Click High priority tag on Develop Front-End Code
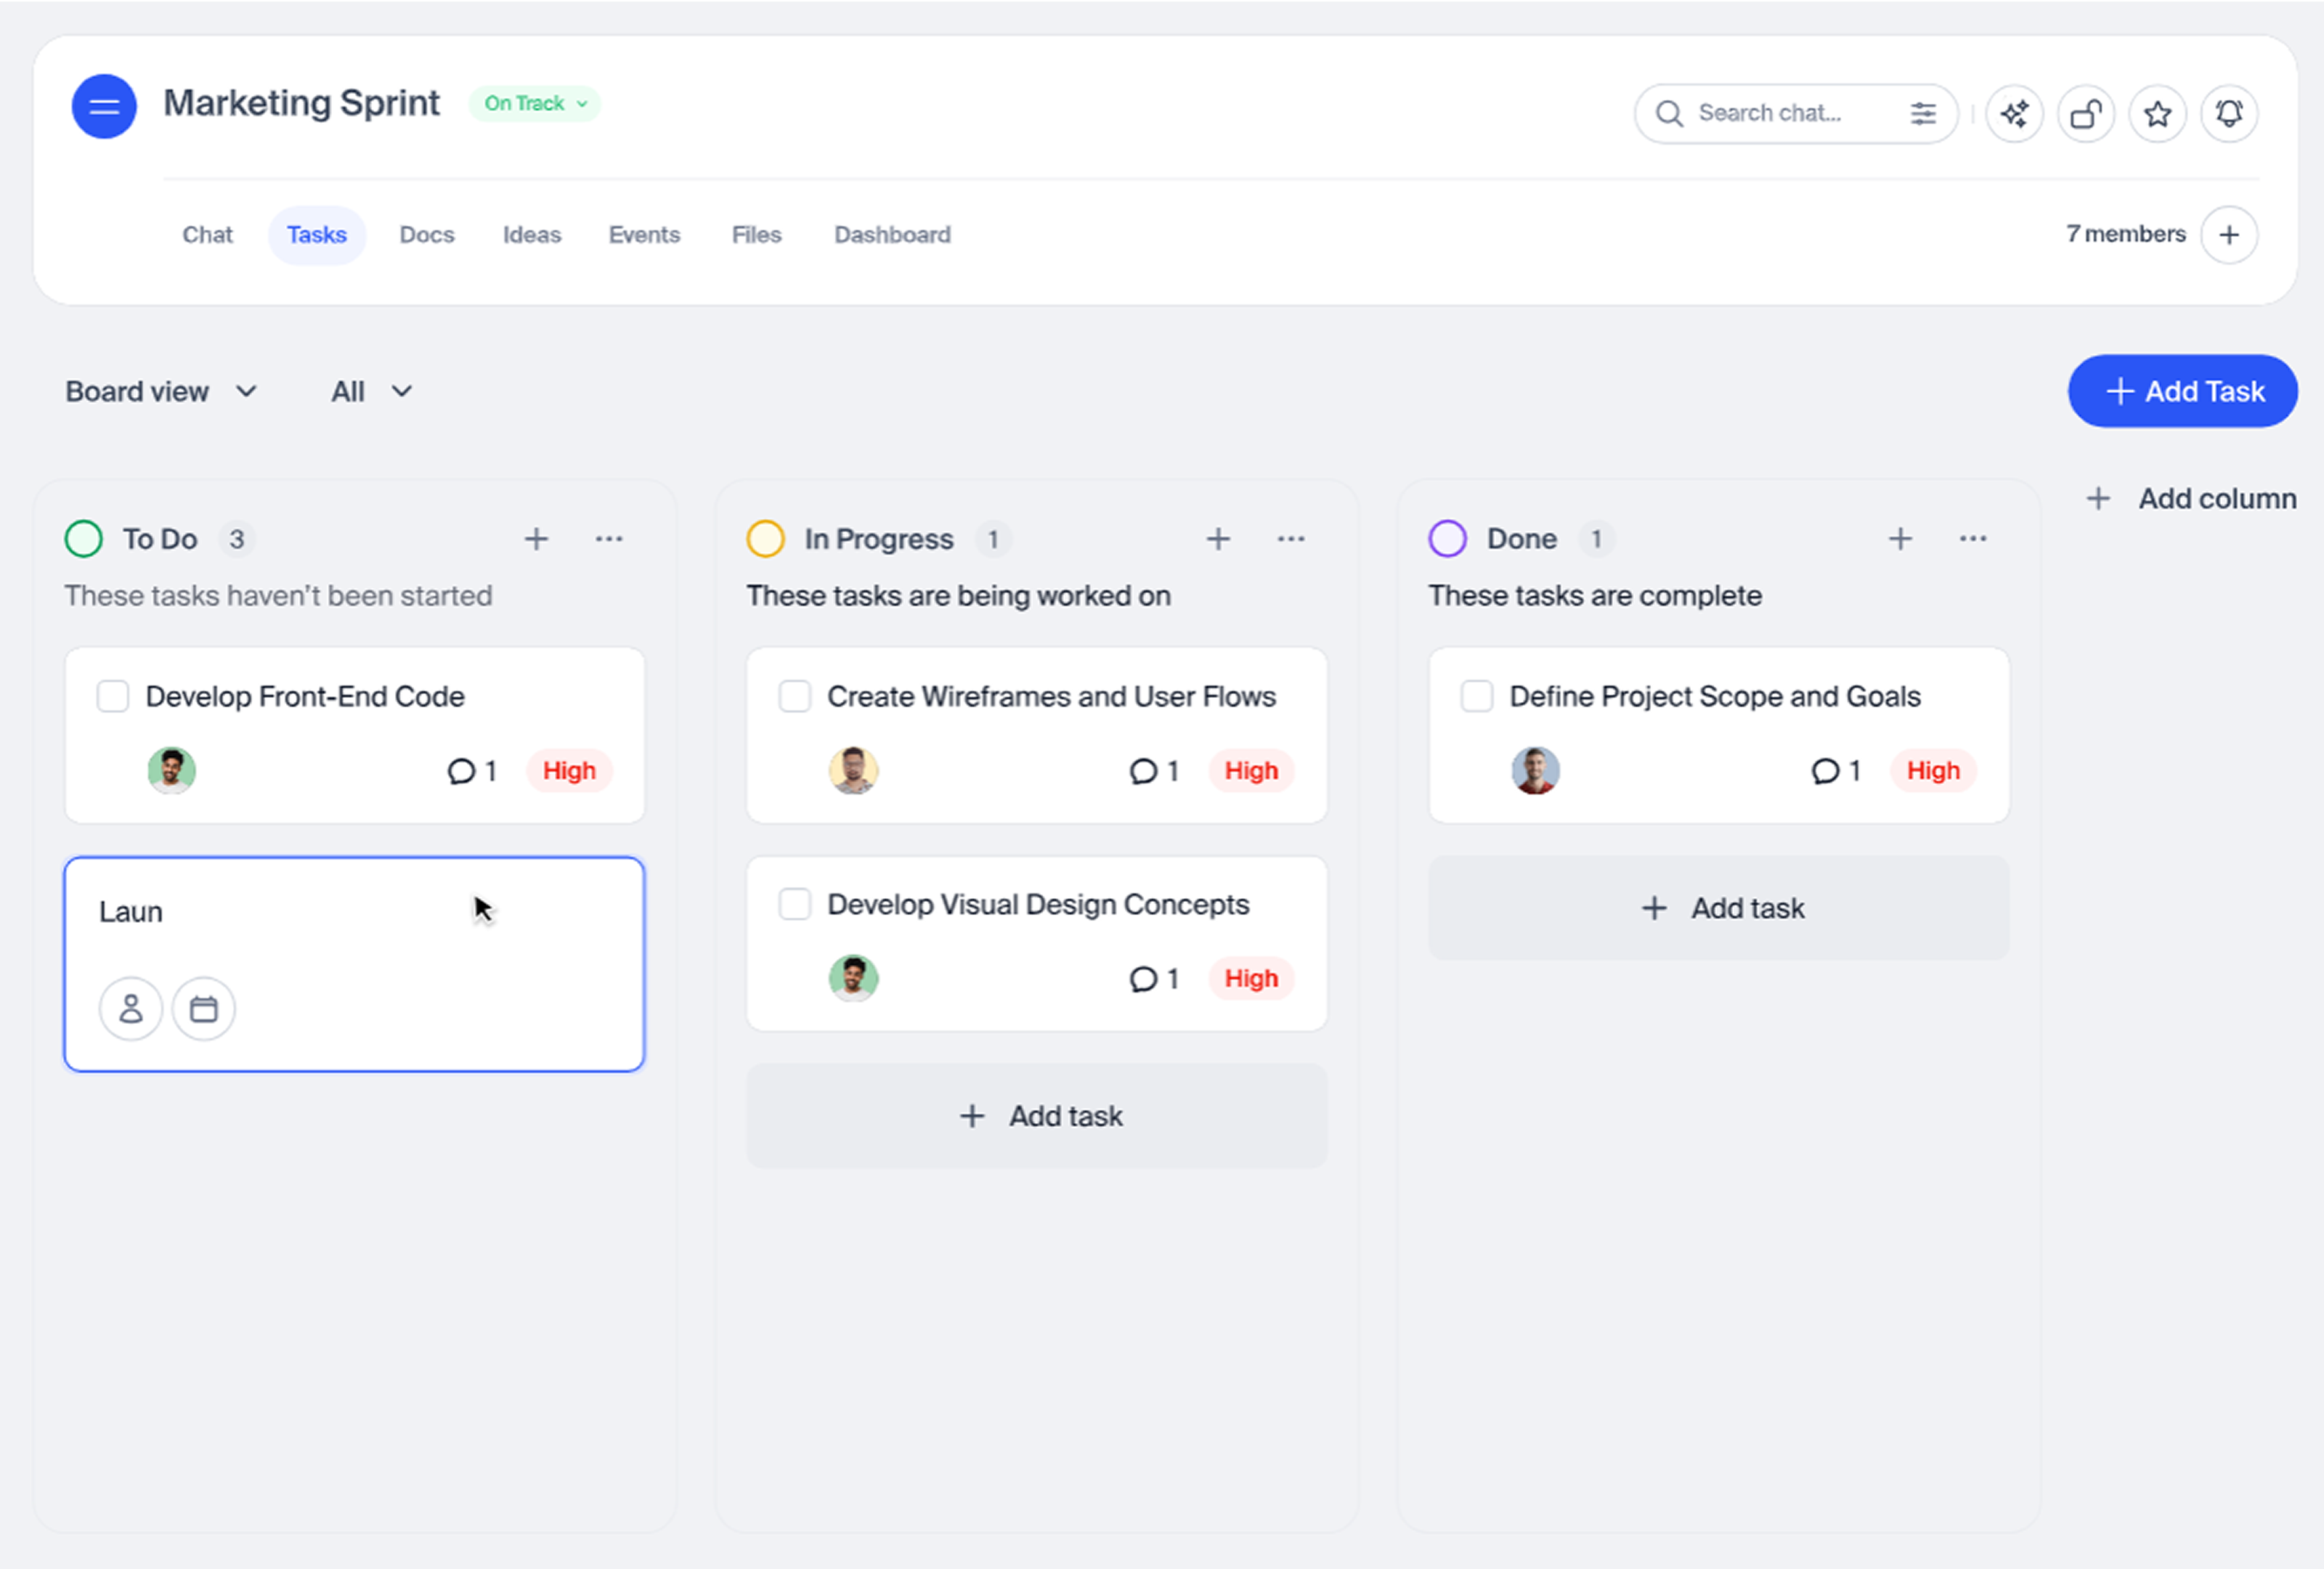Viewport: 2324px width, 1569px height. (x=570, y=771)
